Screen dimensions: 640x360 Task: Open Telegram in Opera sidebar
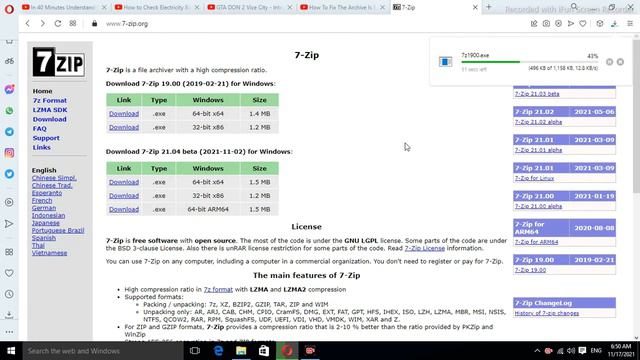pyautogui.click(x=9, y=132)
